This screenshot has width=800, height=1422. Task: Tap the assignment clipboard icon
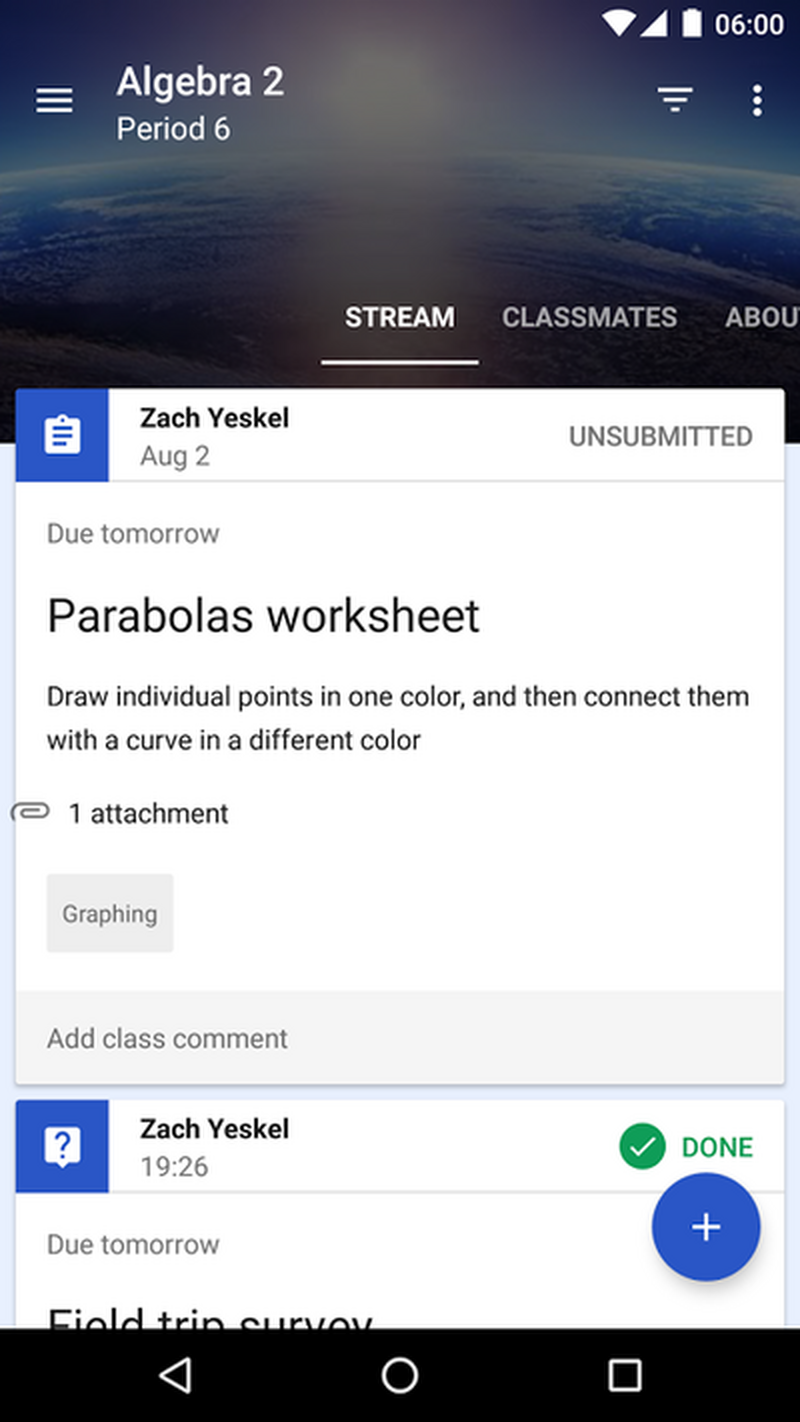[x=62, y=436]
